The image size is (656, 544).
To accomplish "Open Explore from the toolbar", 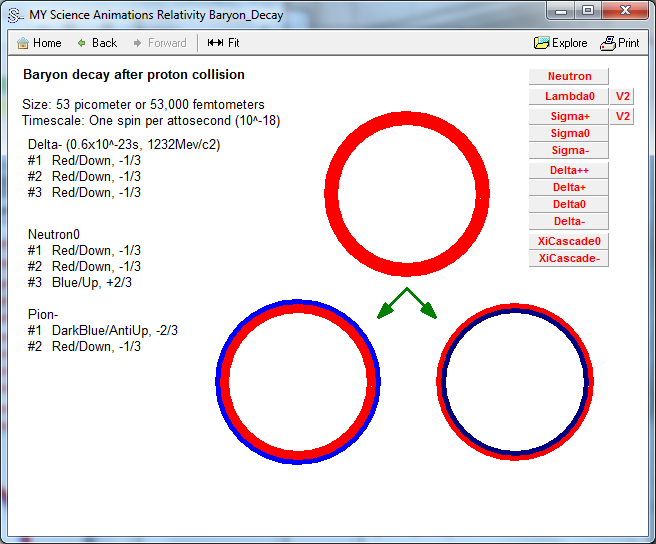I will [542, 43].
